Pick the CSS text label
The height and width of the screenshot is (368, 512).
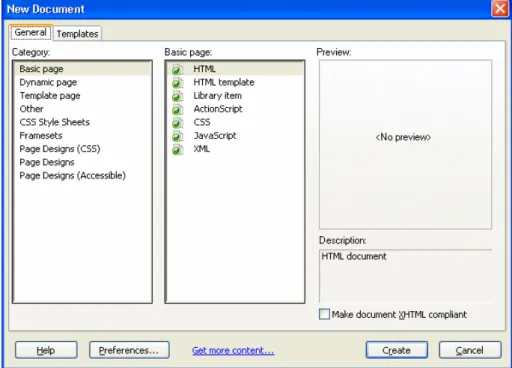pyautogui.click(x=202, y=122)
